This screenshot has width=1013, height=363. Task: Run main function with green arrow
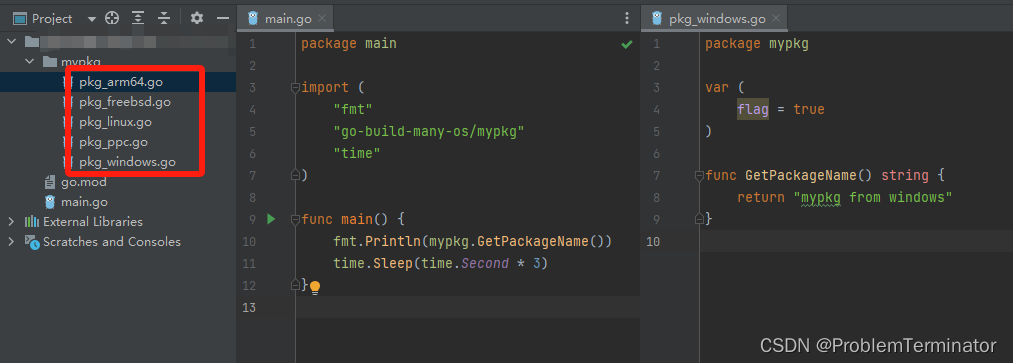271,219
